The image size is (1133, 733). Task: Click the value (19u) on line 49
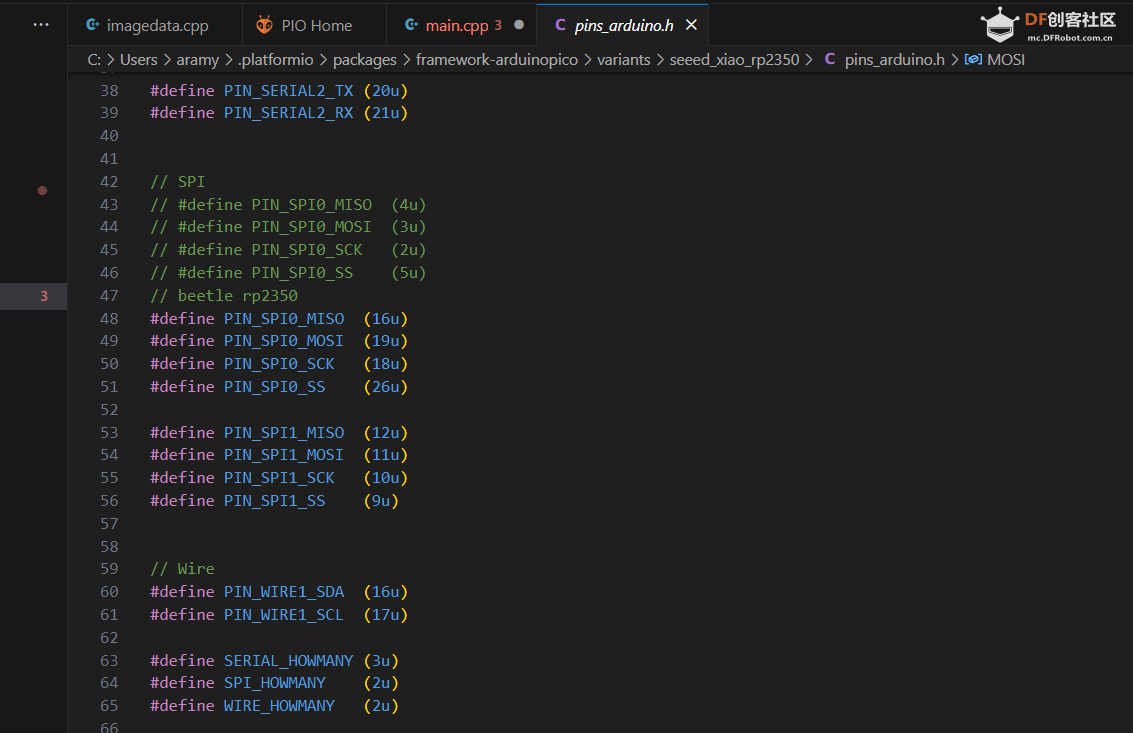click(x=386, y=341)
